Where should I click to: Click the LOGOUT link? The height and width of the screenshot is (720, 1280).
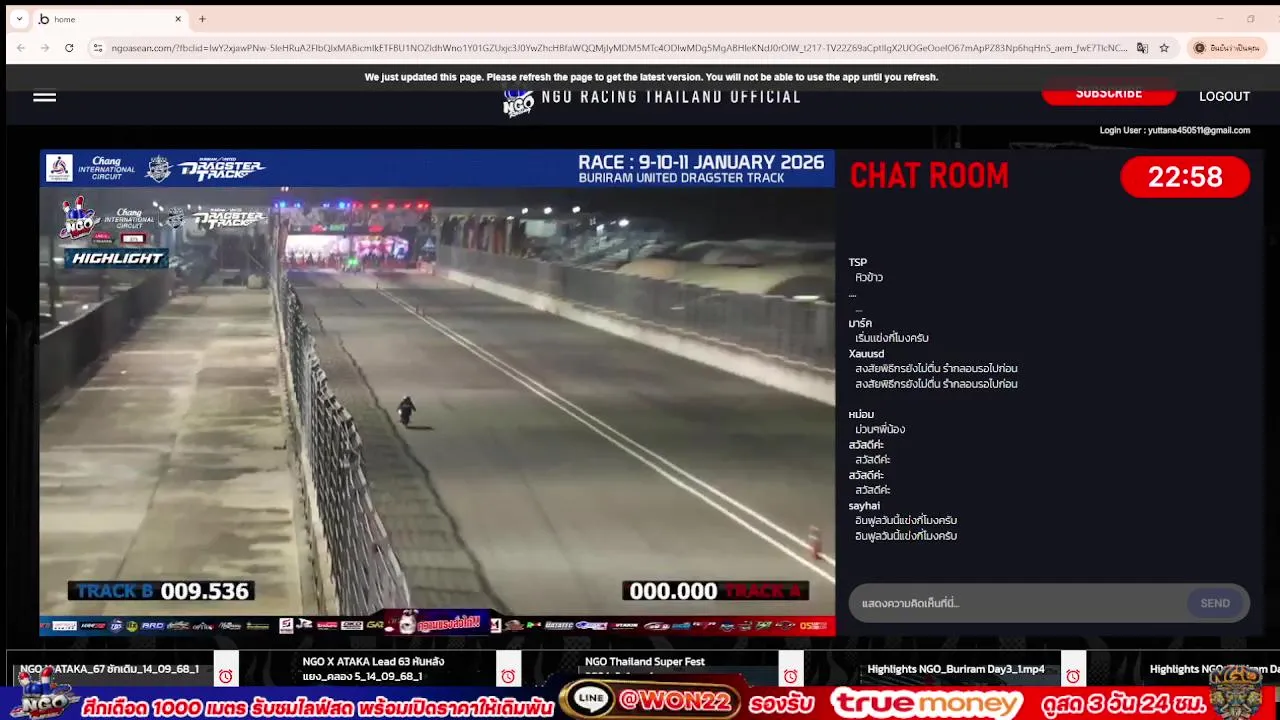tap(1224, 96)
